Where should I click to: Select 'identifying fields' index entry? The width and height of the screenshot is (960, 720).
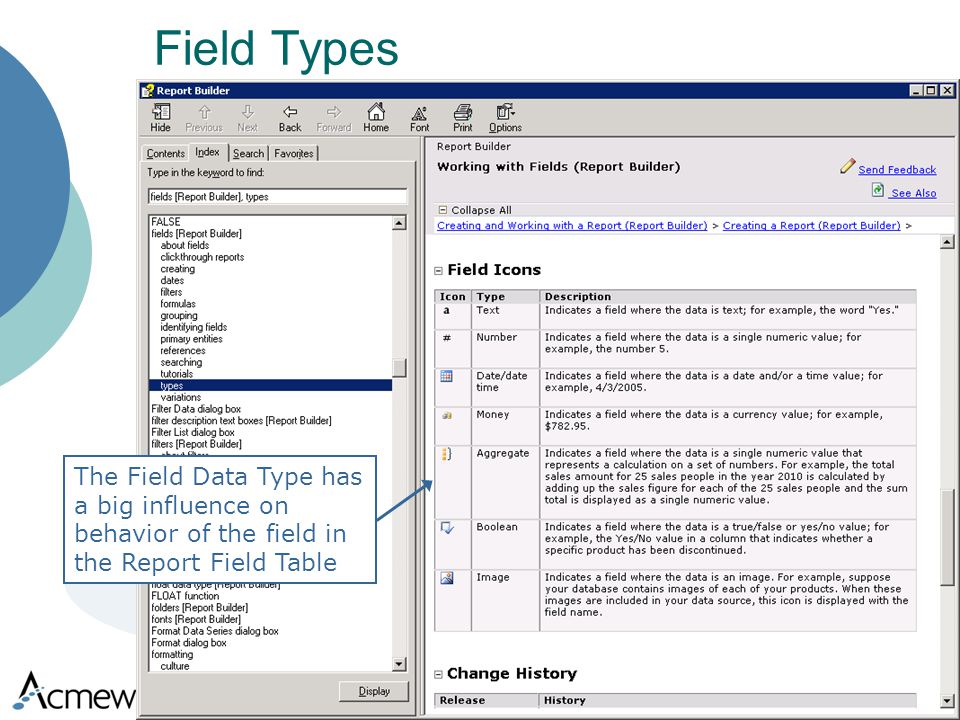[193, 327]
